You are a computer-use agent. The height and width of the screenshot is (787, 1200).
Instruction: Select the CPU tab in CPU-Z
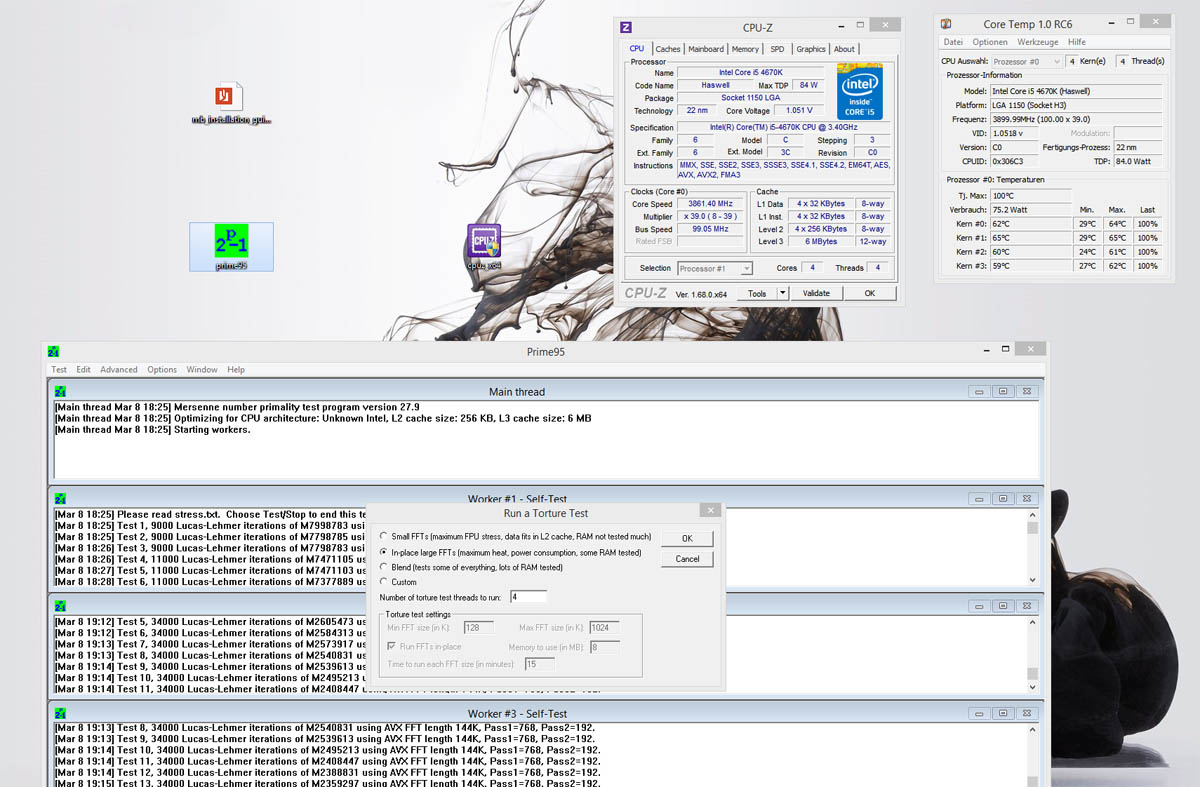[x=637, y=48]
